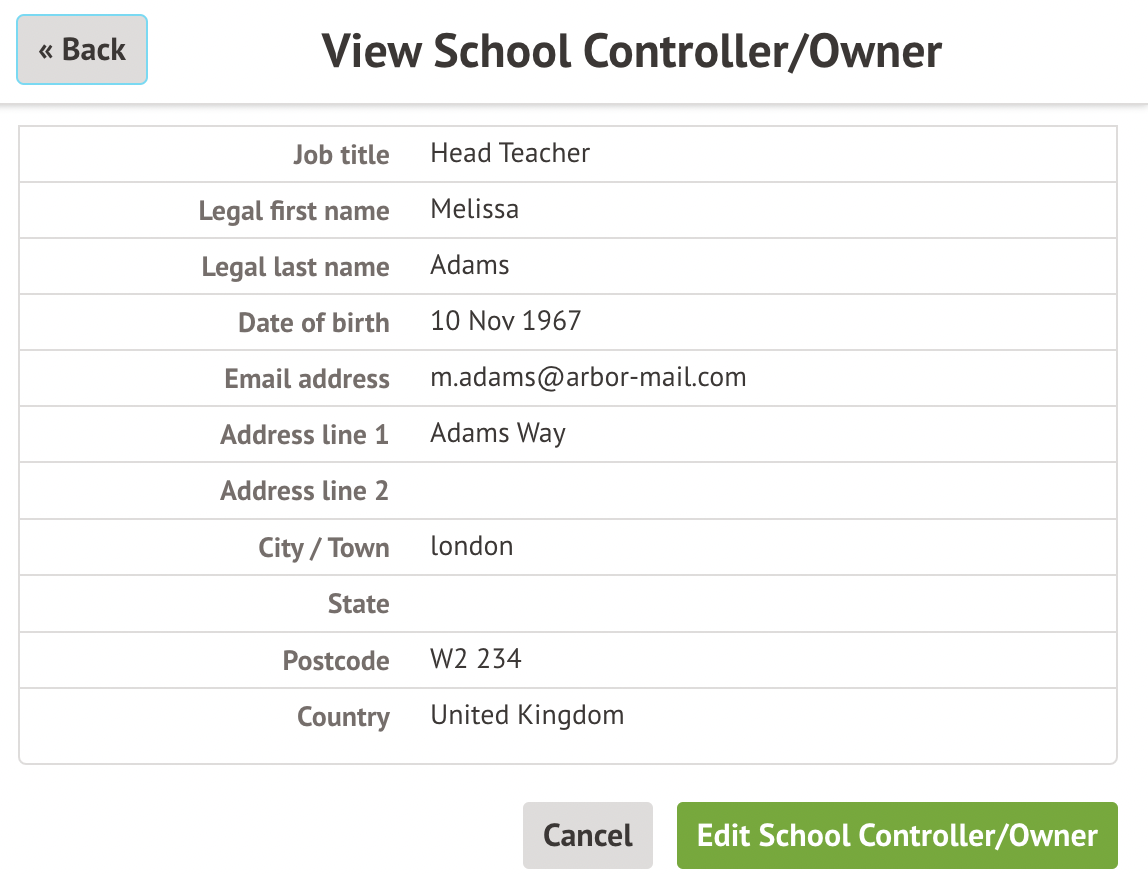Click the m.adams@arbor-mail.com email value
This screenshot has width=1148, height=874.
(x=588, y=377)
